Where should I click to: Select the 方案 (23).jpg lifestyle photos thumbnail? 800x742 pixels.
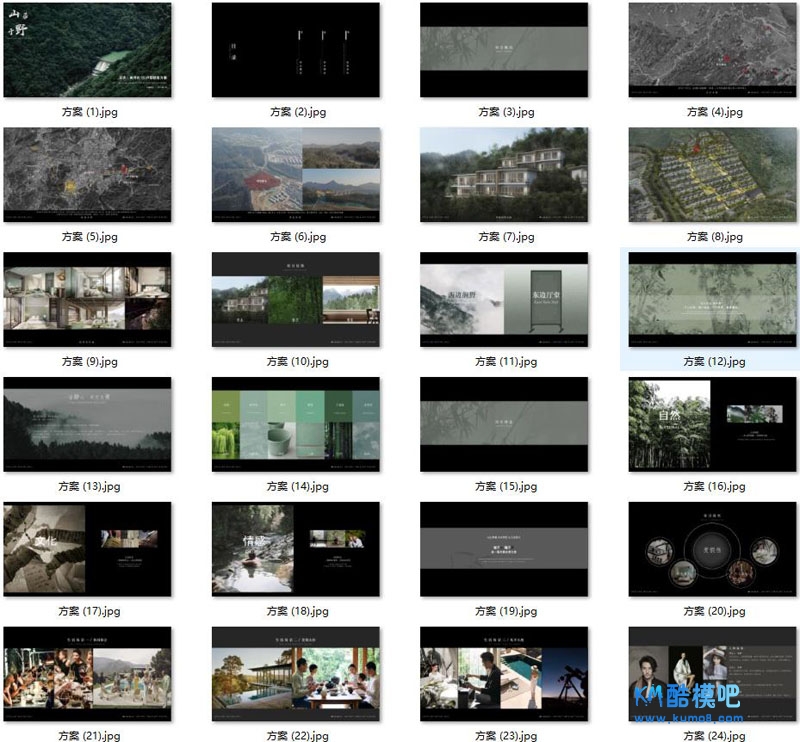(x=504, y=674)
